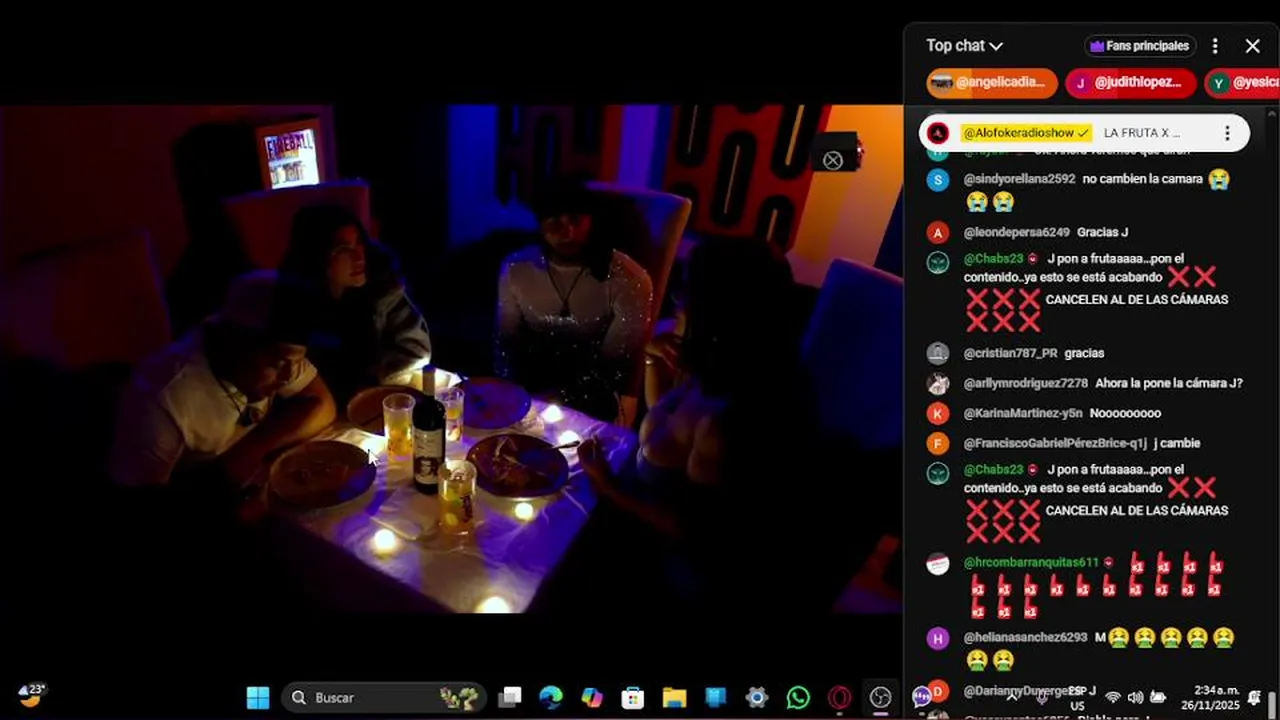This screenshot has height=720, width=1280.
Task: Click the @cristian787_PR avatar
Action: [937, 354]
